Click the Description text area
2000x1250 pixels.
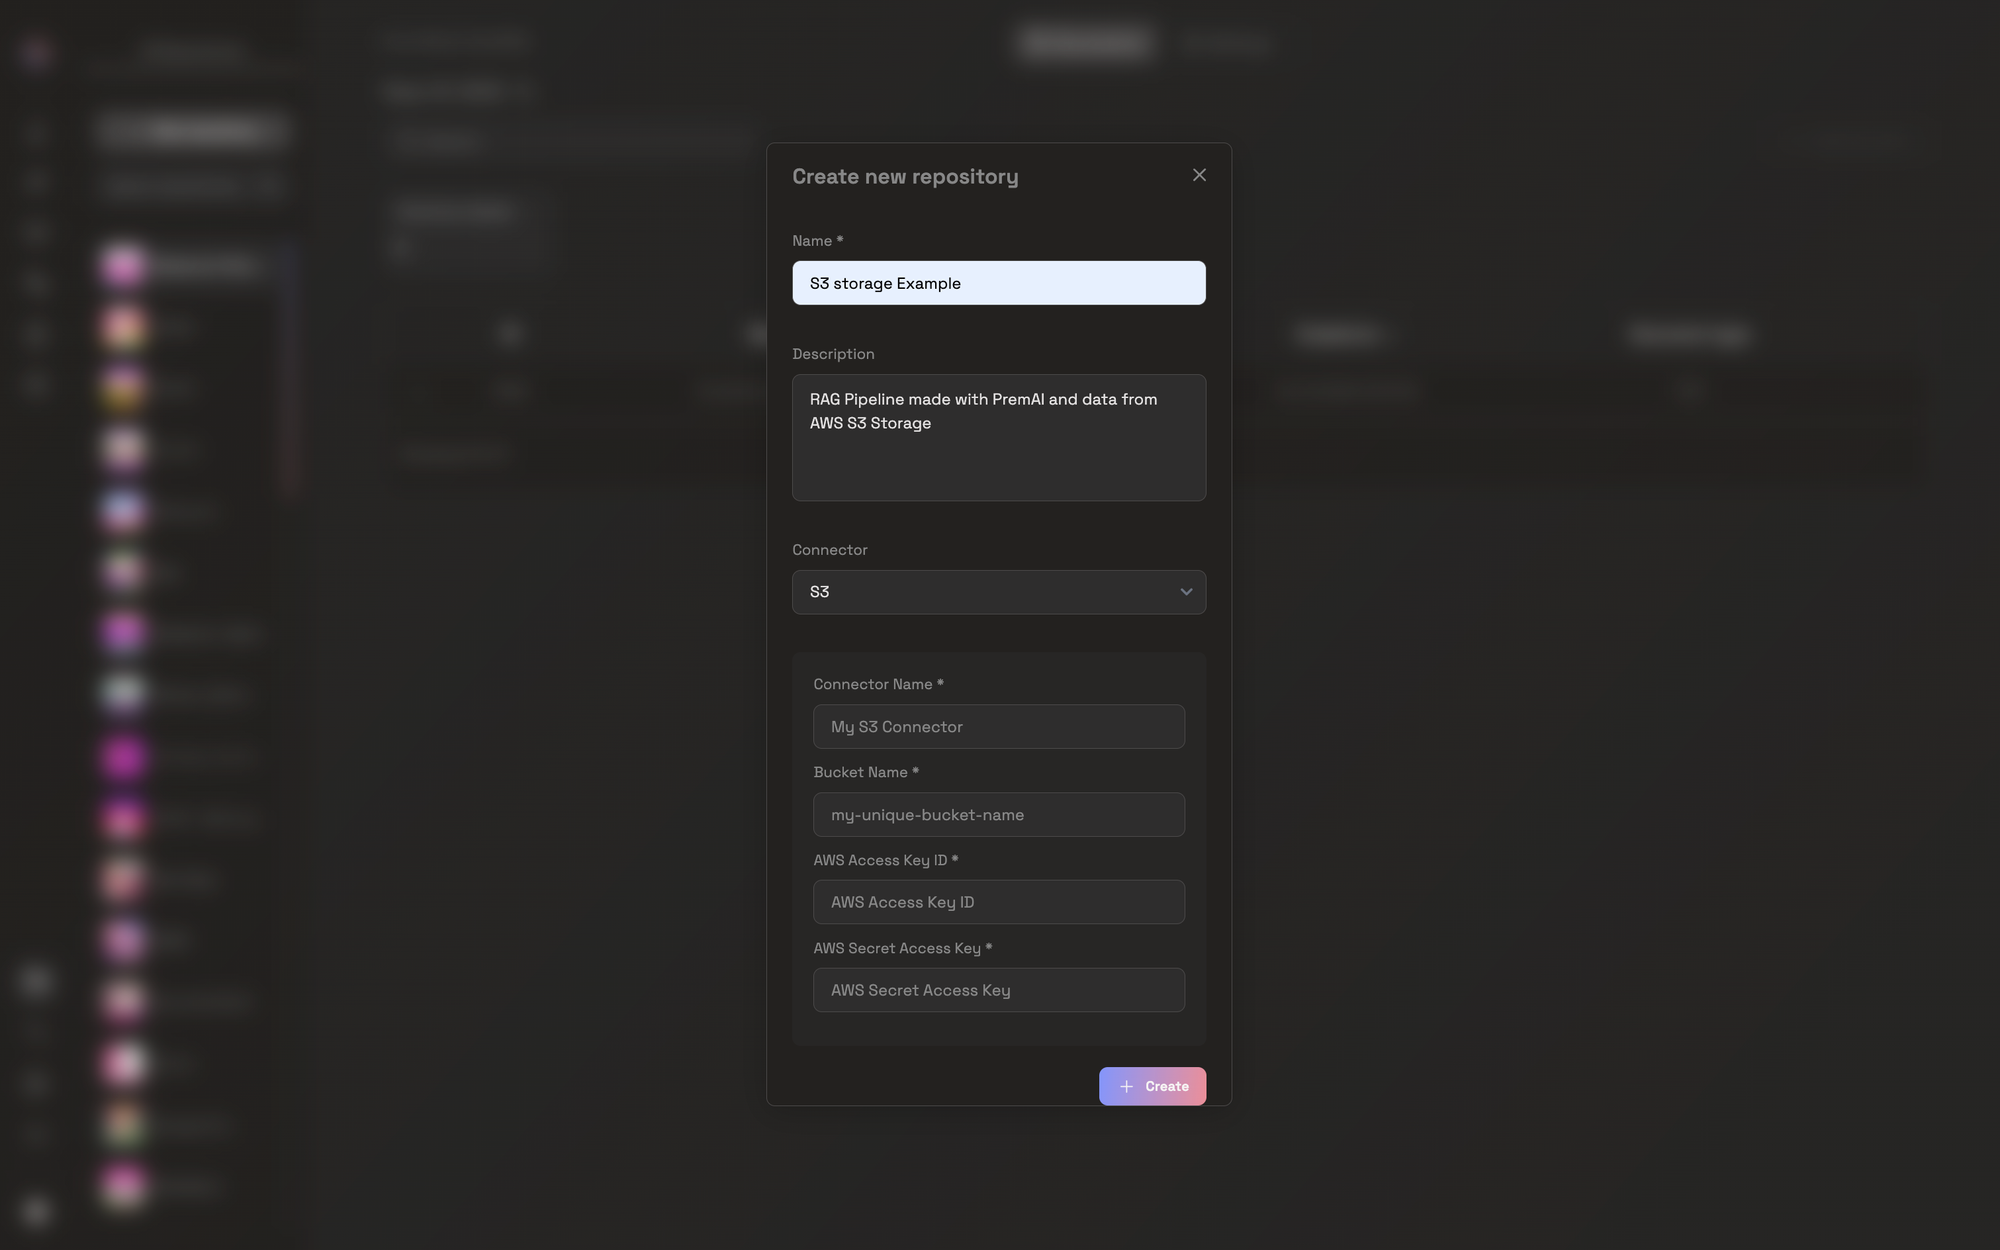pyautogui.click(x=999, y=438)
